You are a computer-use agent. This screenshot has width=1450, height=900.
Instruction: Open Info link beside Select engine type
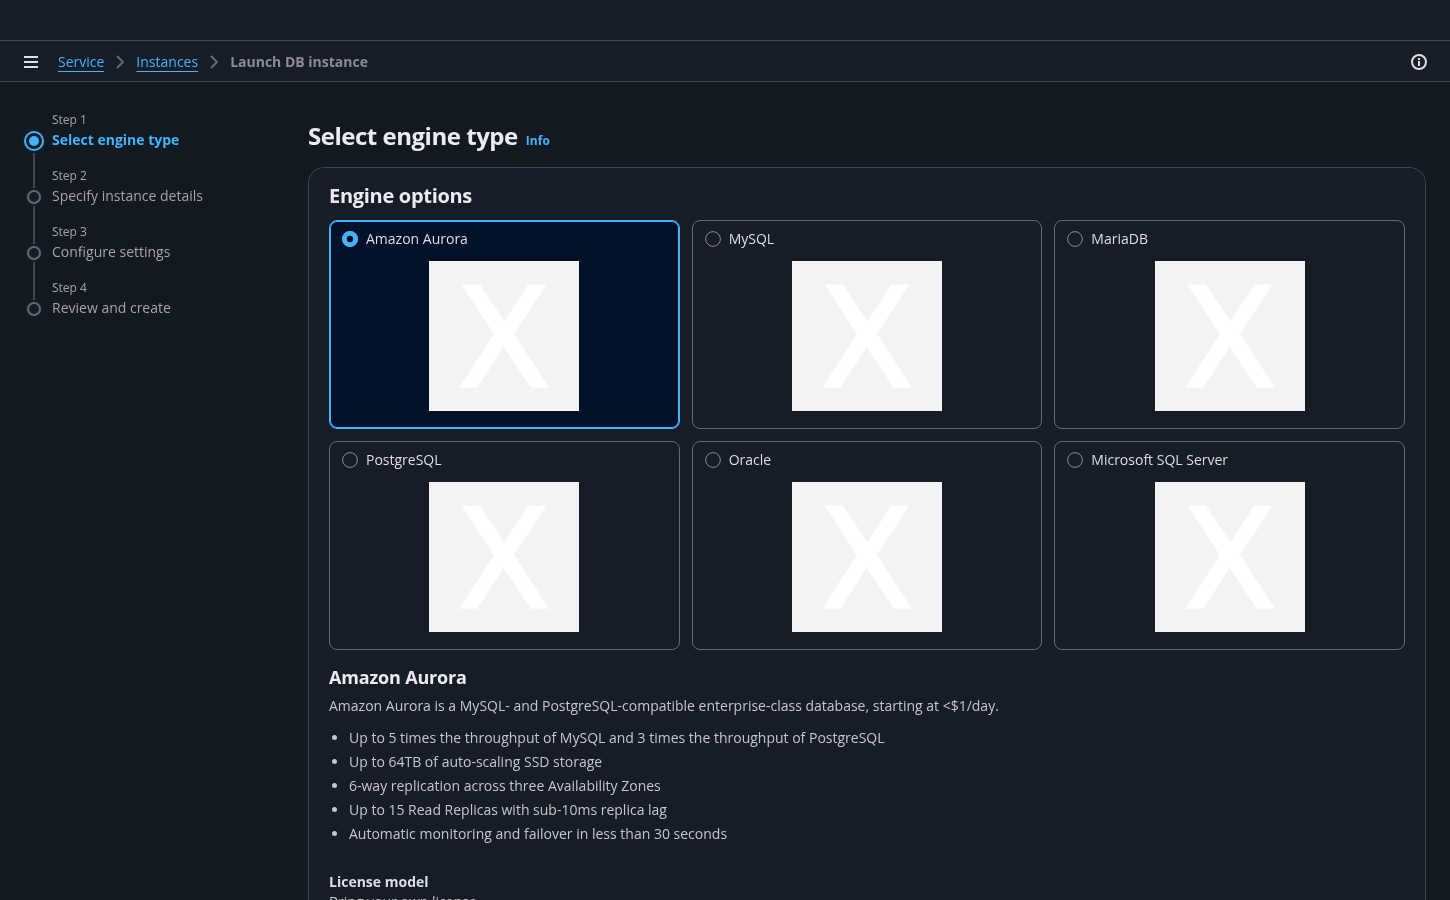(538, 141)
